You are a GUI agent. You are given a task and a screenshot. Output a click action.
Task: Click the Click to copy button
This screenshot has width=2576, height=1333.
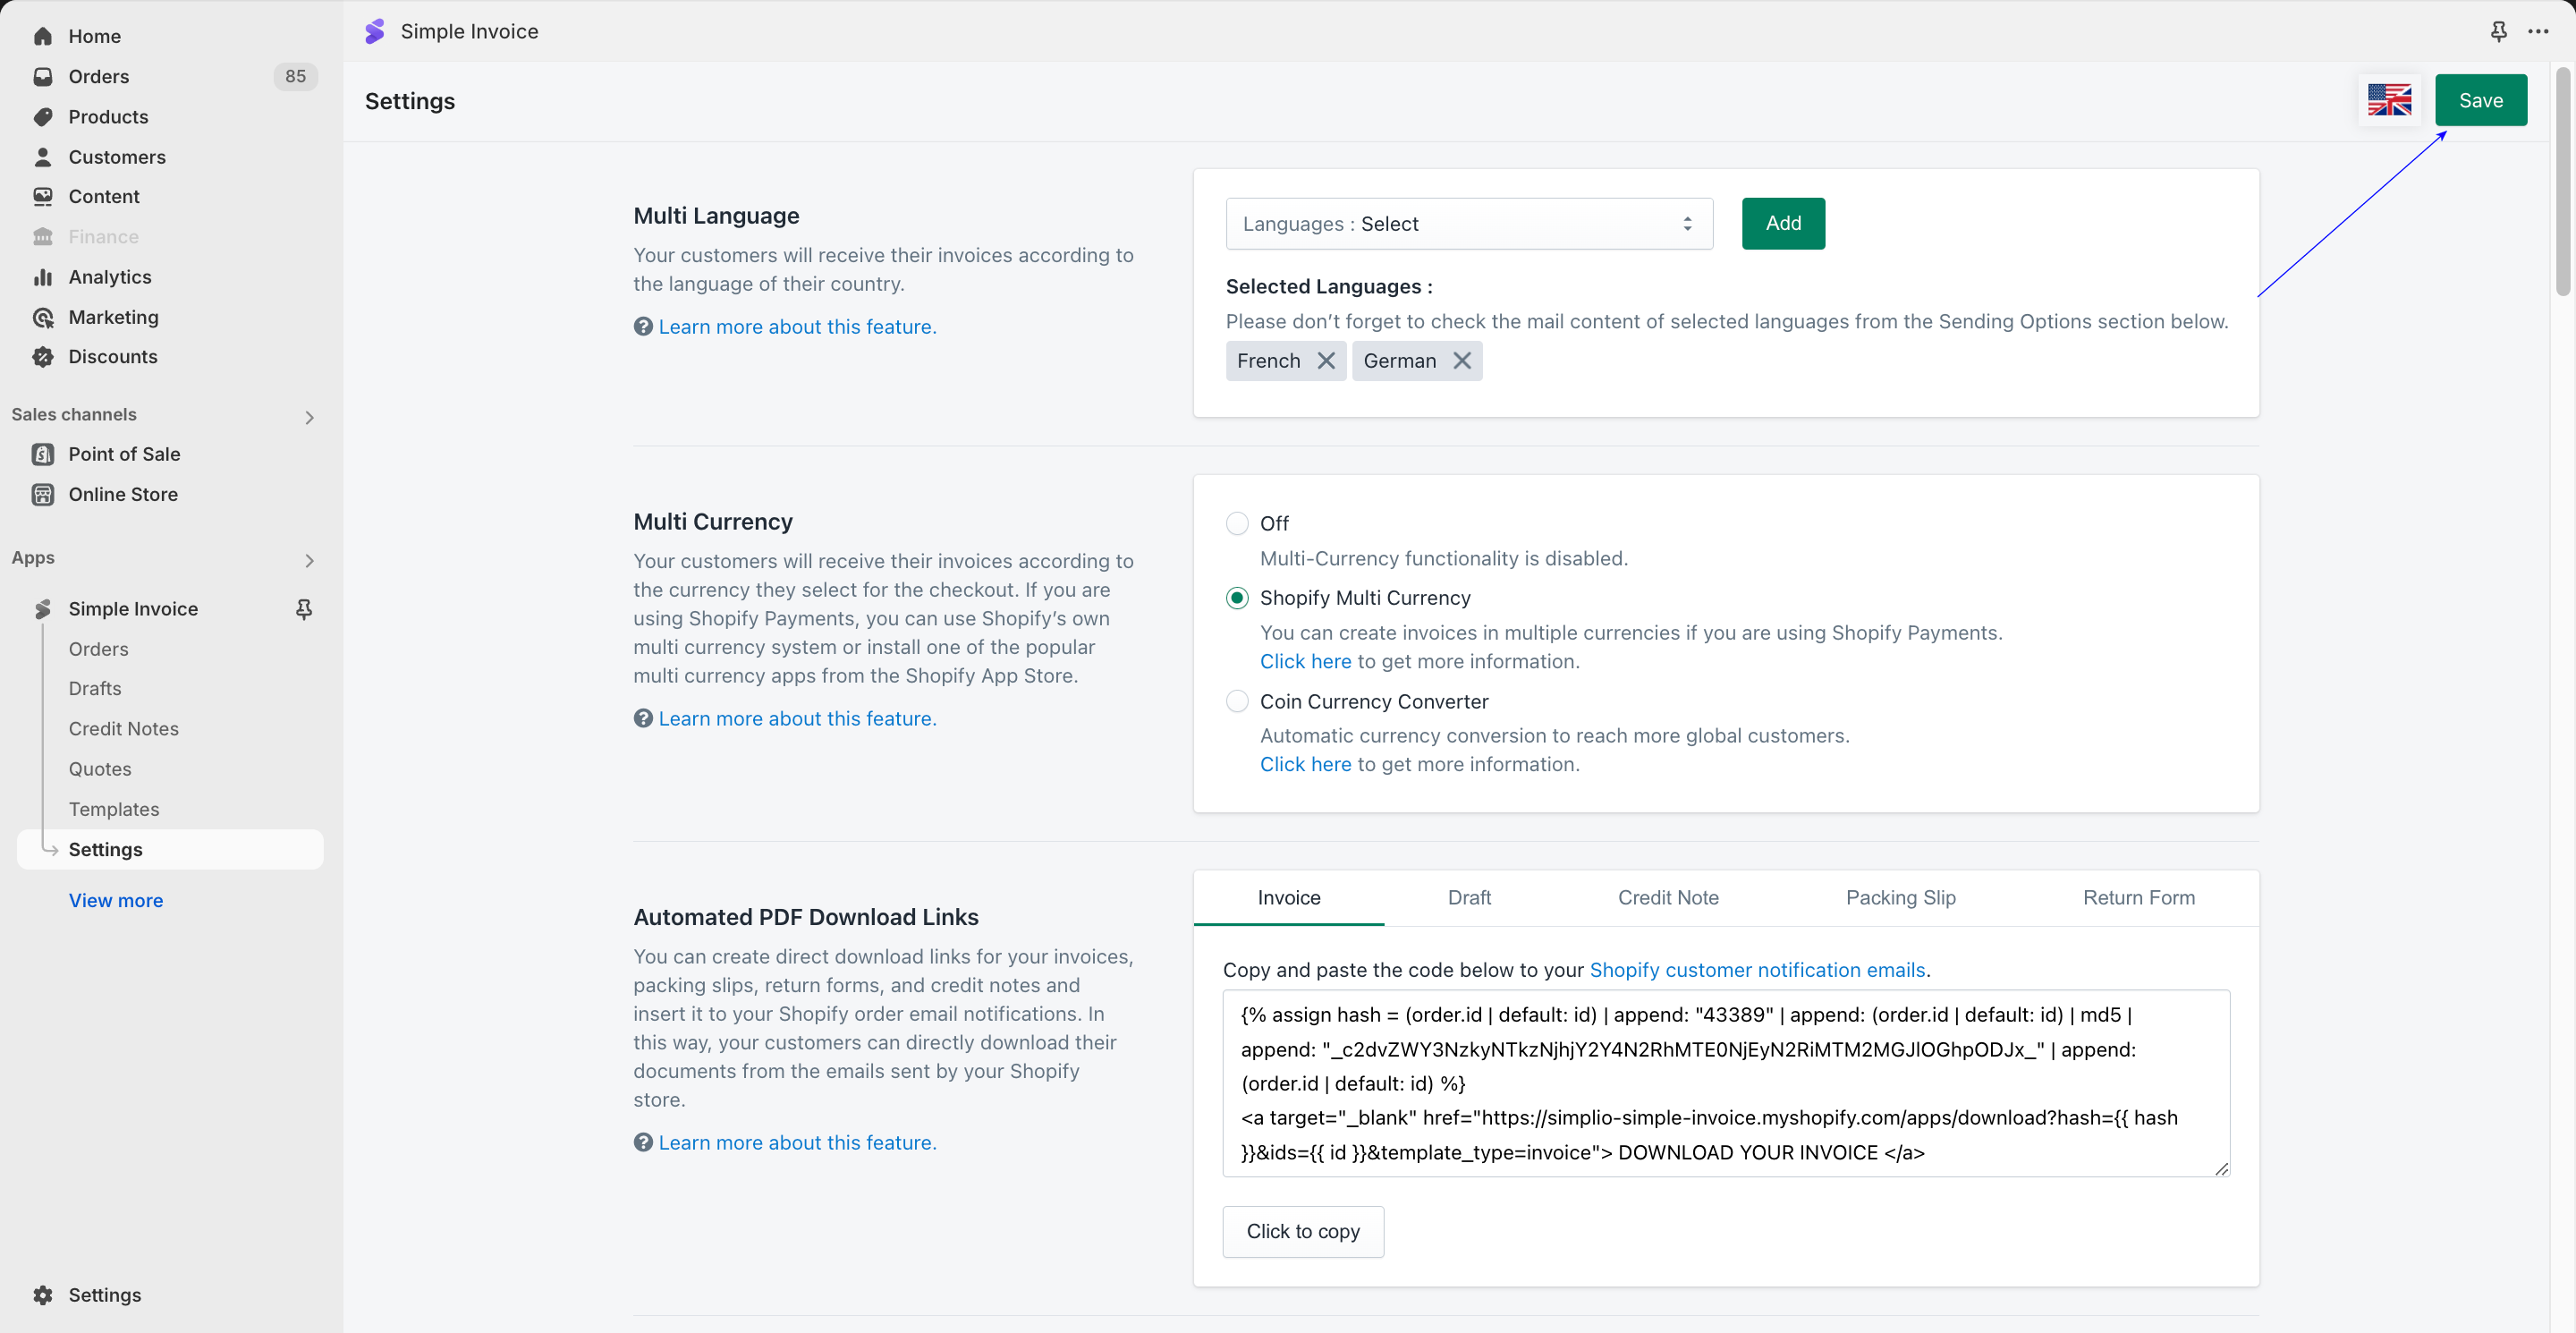1302,1231
